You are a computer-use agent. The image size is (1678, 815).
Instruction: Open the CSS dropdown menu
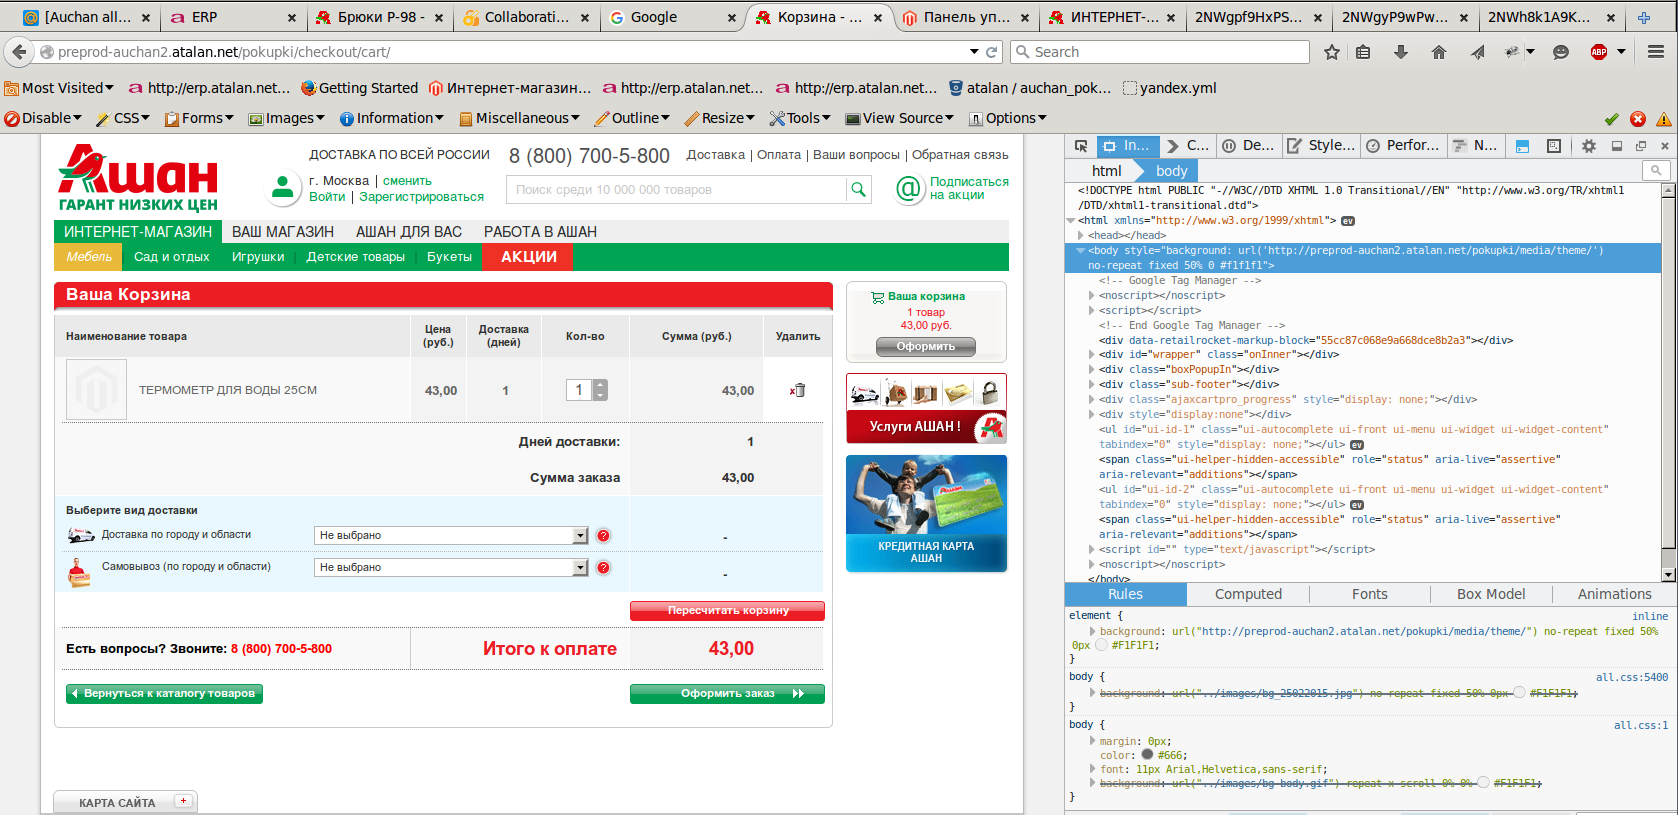123,118
